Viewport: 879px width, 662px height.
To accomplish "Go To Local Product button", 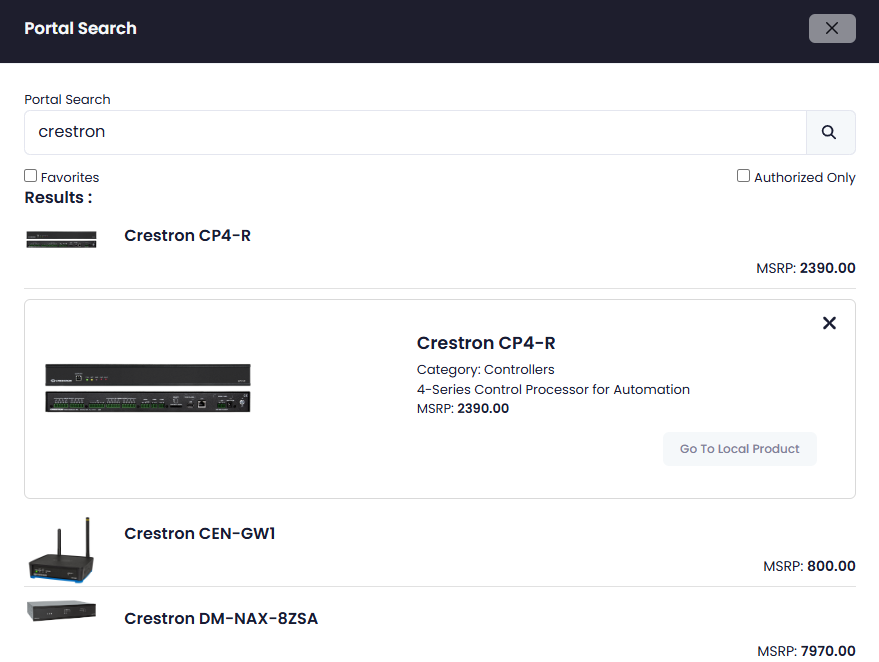I will [x=739, y=449].
